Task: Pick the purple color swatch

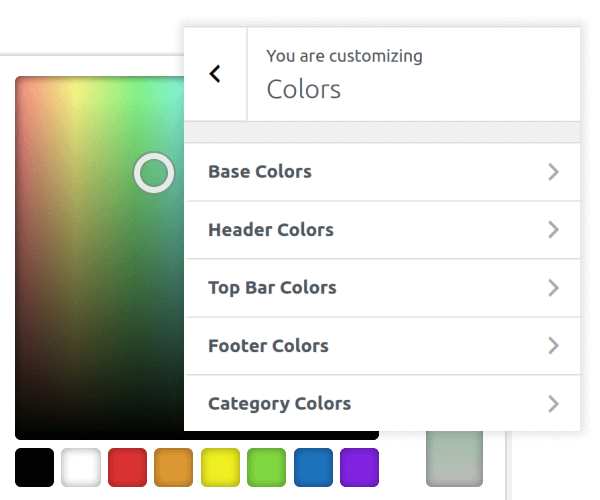Action: 359,467
